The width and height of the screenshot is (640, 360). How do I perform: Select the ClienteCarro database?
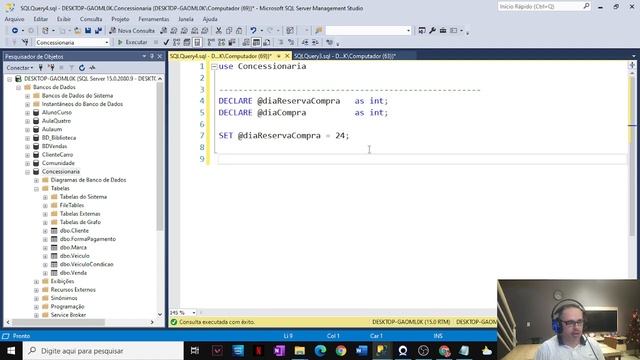[x=57, y=155]
